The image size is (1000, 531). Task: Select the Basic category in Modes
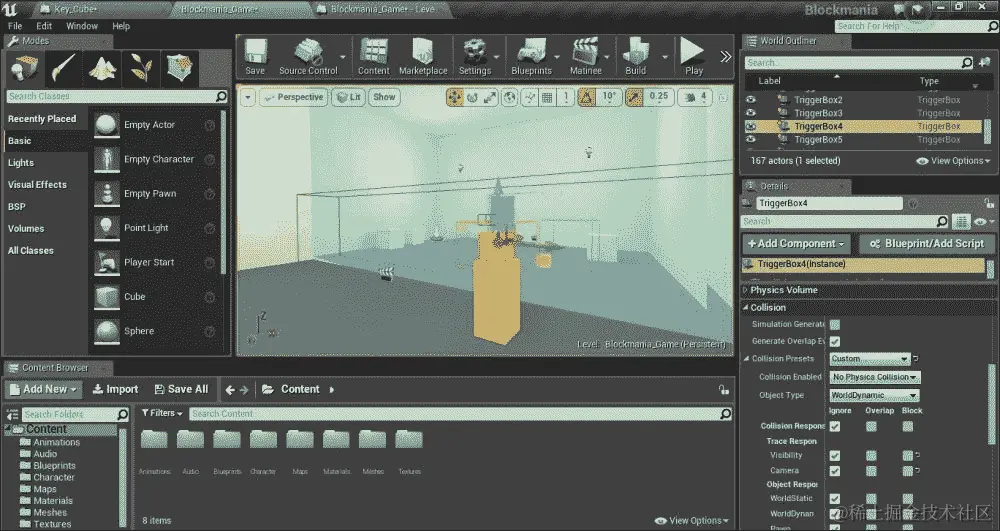[x=46, y=141]
